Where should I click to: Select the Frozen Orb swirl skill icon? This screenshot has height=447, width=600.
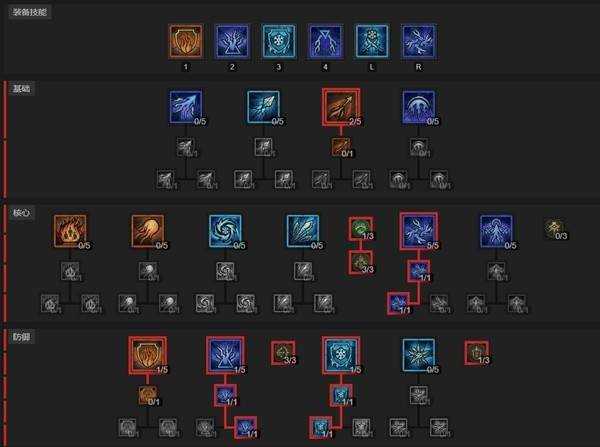[225, 231]
